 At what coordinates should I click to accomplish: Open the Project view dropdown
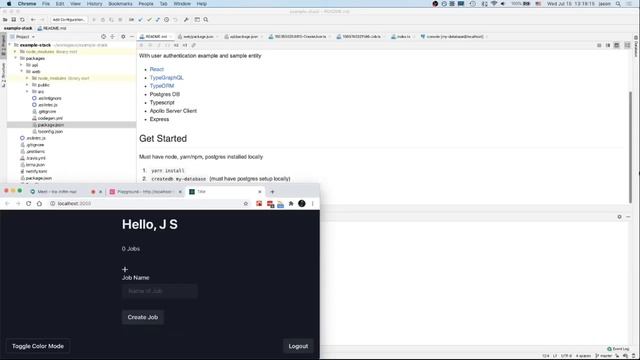pyautogui.click(x=22, y=37)
